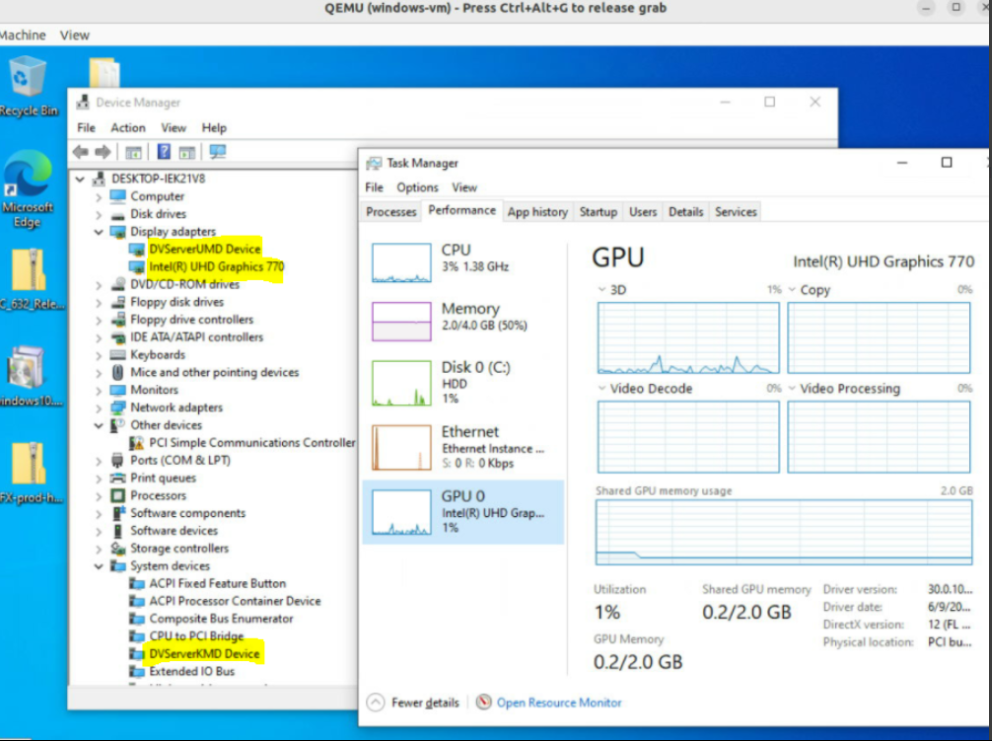Switch to the Startup tab
Screen dimensions: 992x741
click(x=598, y=212)
